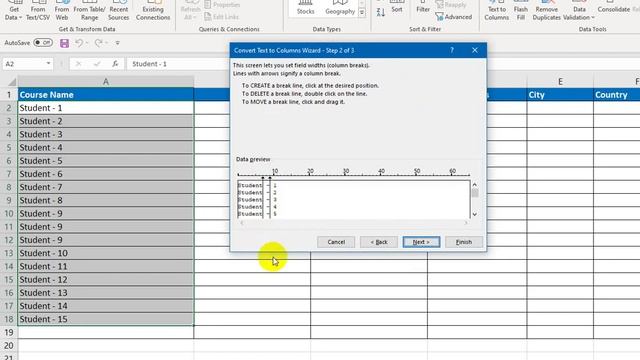
Task: Click the Name Box showing A2
Action: click(x=24, y=64)
